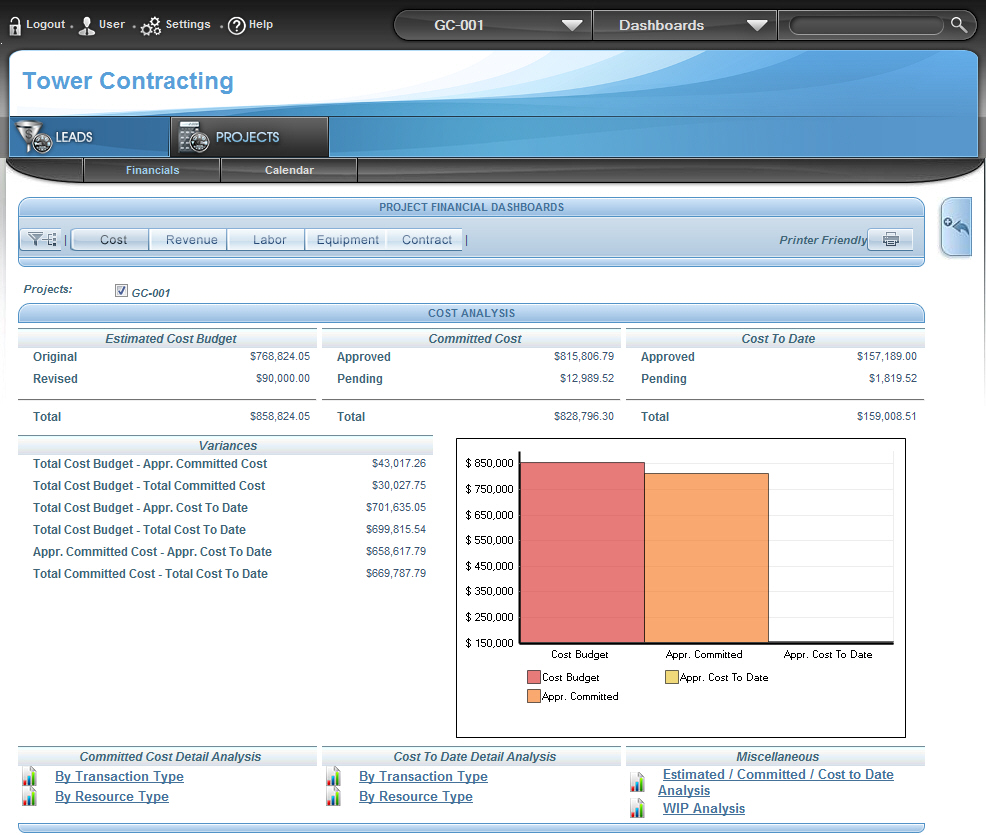Show the Labor dashboard
The image size is (986, 835).
pyautogui.click(x=269, y=240)
